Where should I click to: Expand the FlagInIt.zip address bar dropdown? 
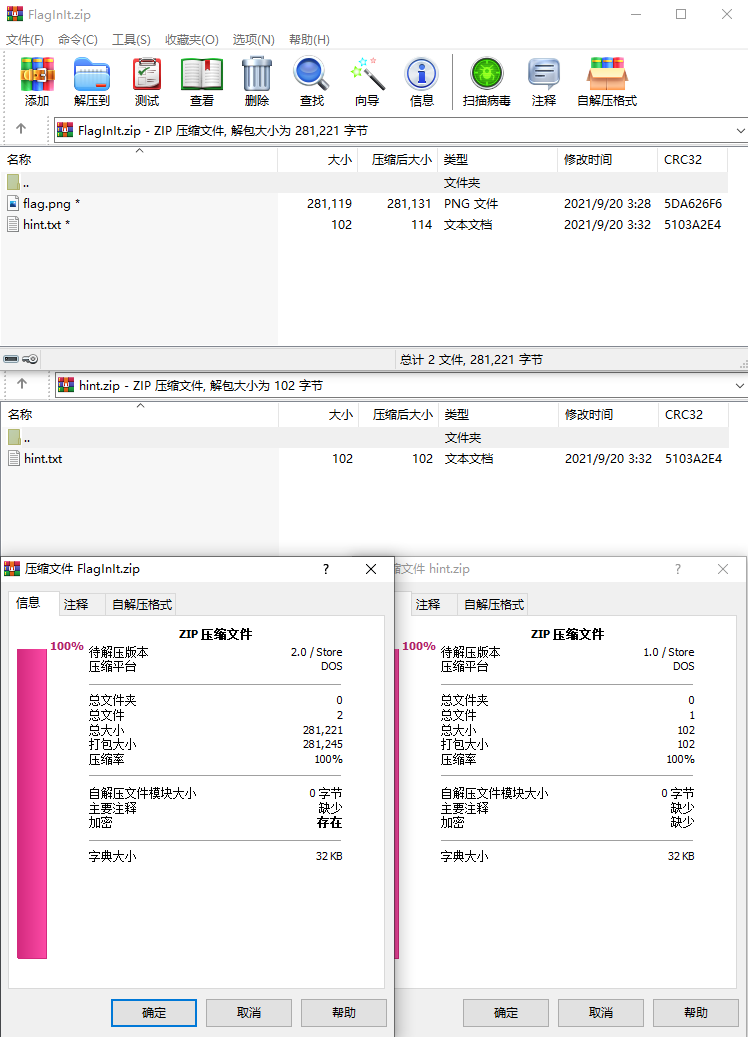tap(740, 130)
